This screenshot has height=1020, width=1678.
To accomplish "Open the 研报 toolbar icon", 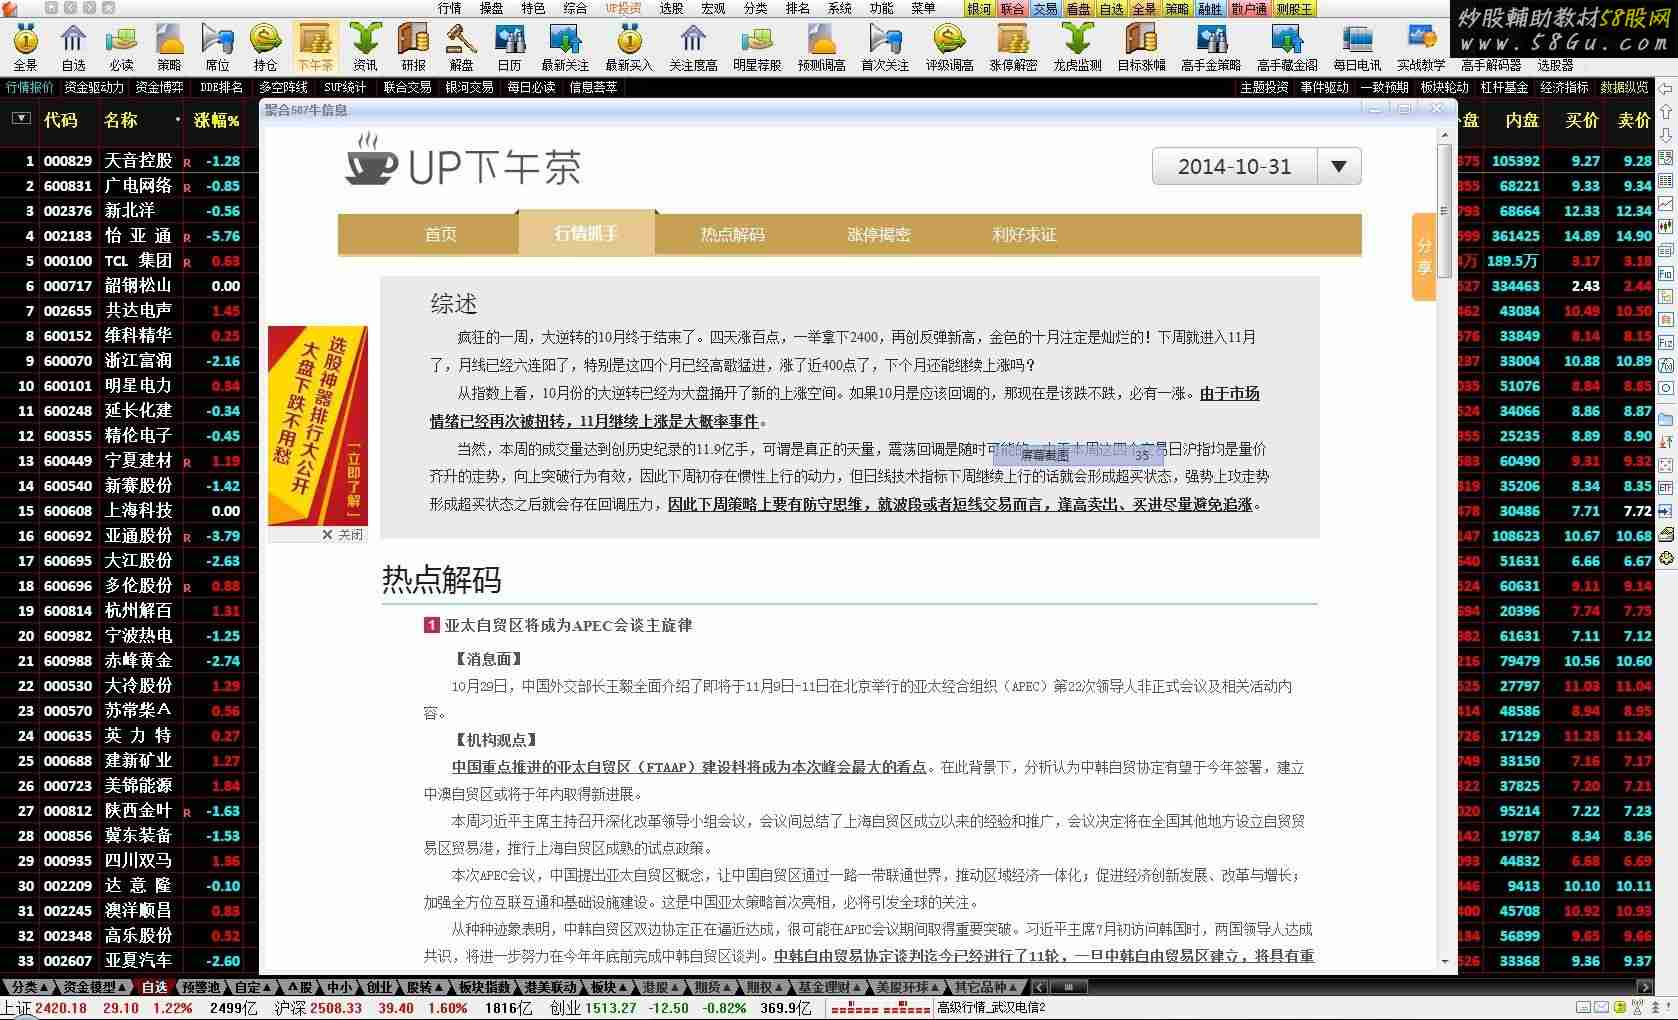I will pyautogui.click(x=413, y=47).
